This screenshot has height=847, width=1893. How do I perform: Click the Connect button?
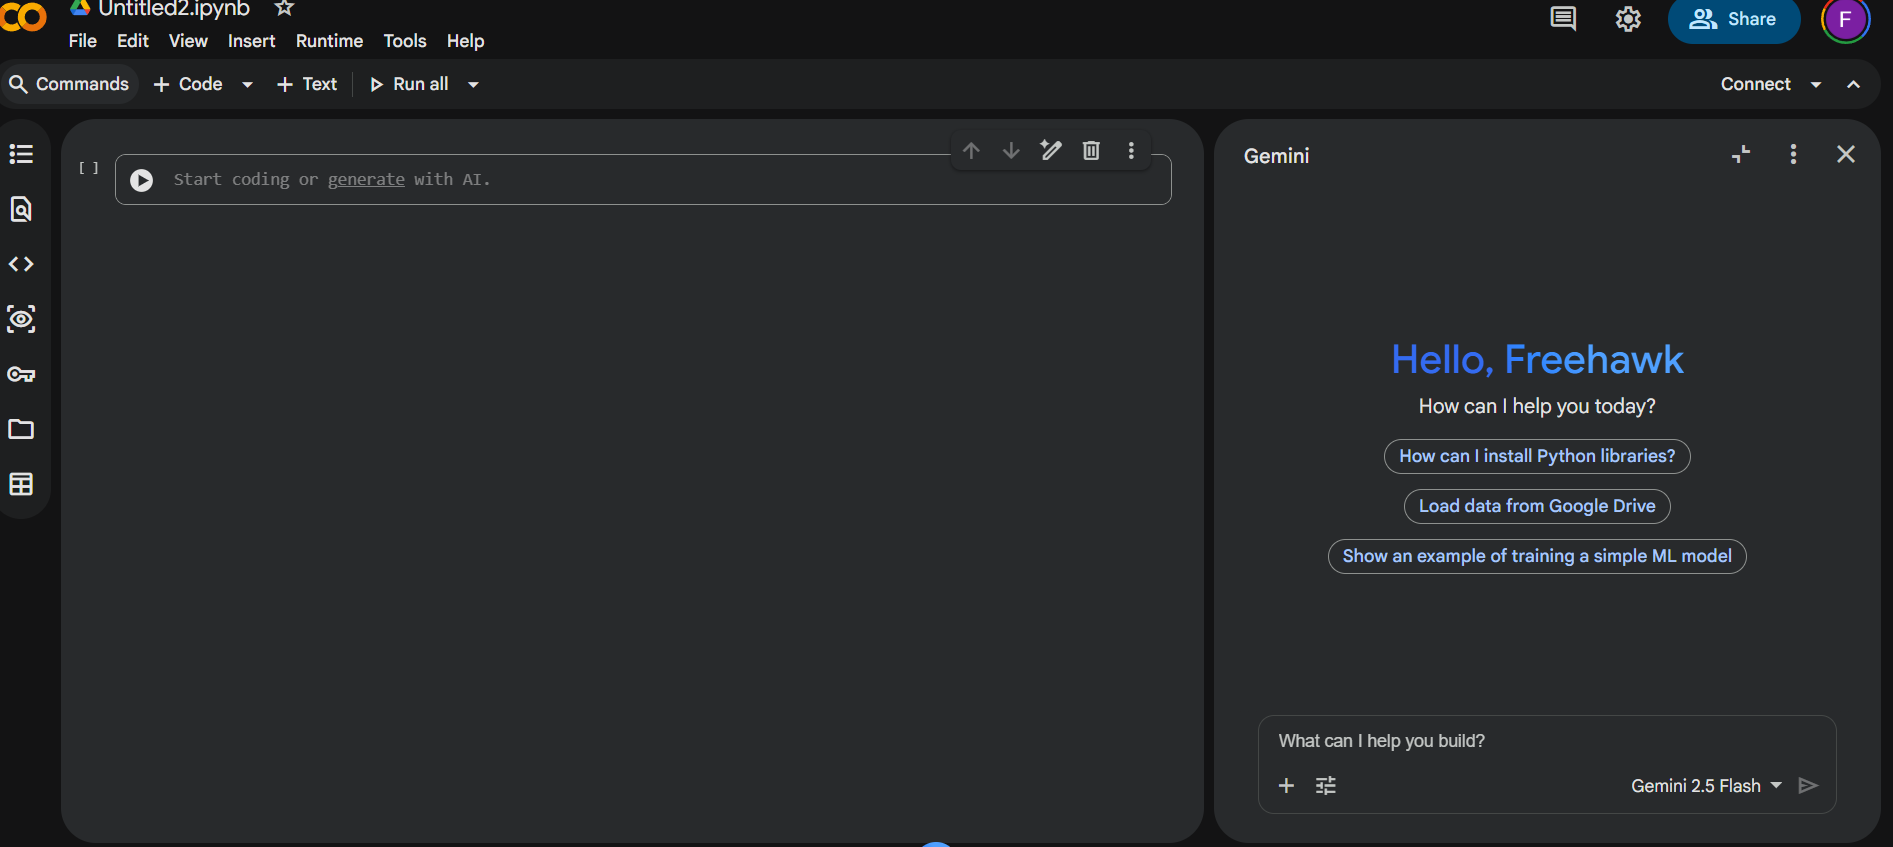1755,85
